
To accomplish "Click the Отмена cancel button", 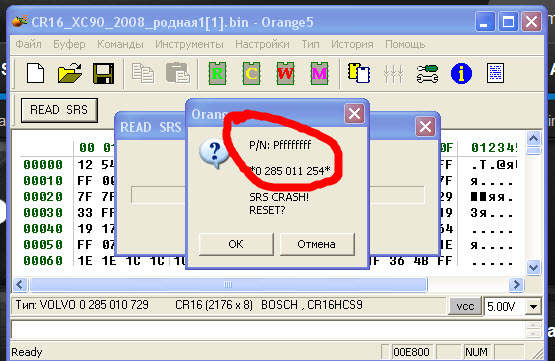I will point(317,244).
